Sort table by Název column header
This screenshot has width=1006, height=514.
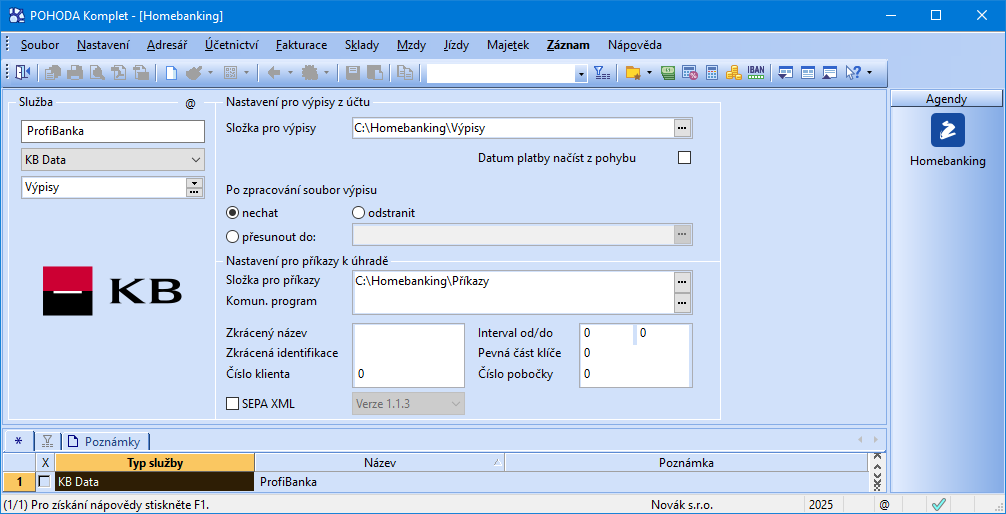click(x=379, y=463)
